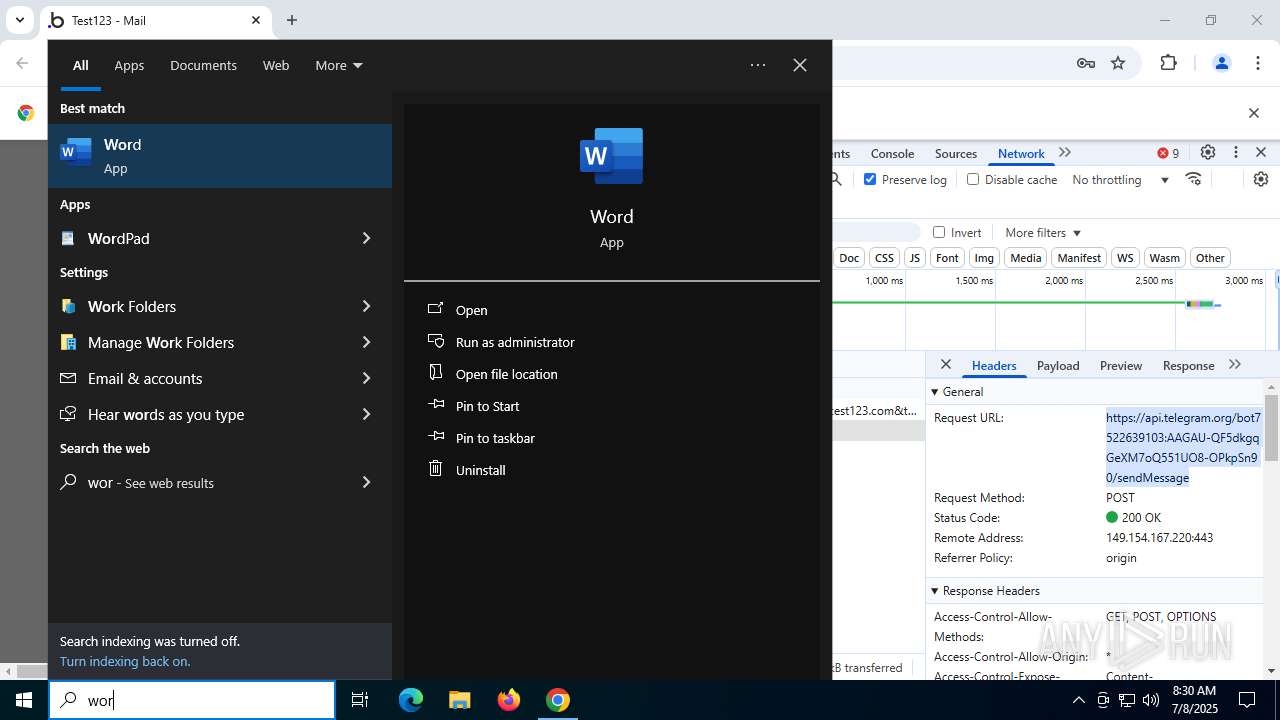Click the WordPad app icon
Image resolution: width=1280 pixels, height=720 pixels.
[68, 238]
